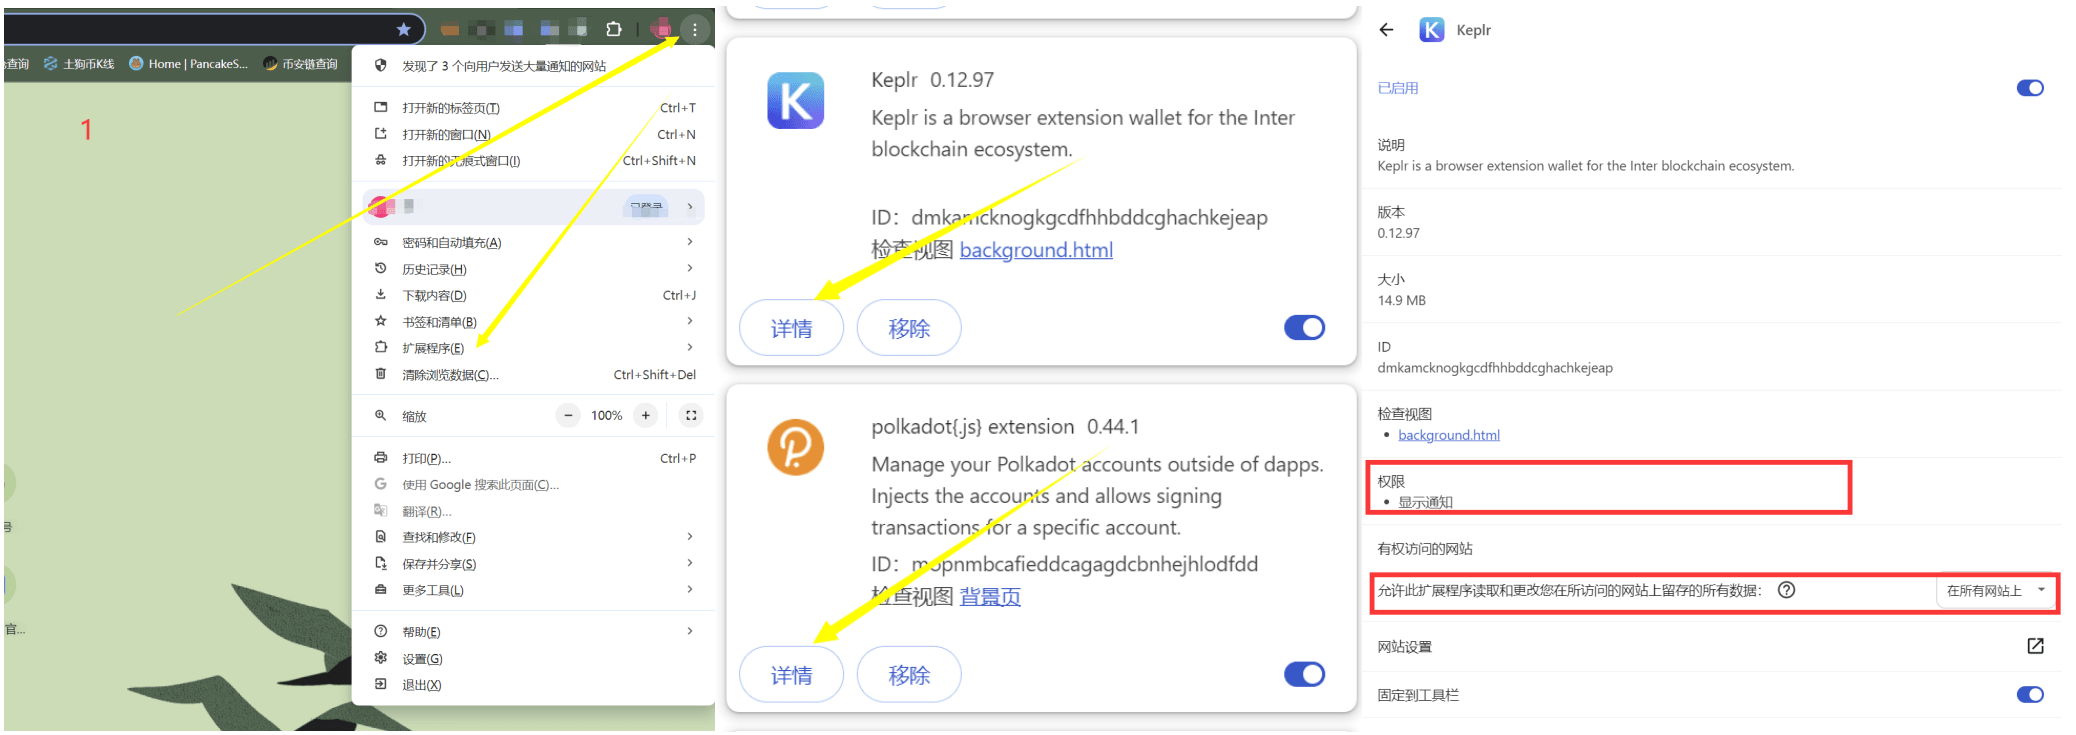This screenshot has width=2076, height=735.
Task: Expand 历史记录 submenu arrow
Action: (x=690, y=268)
